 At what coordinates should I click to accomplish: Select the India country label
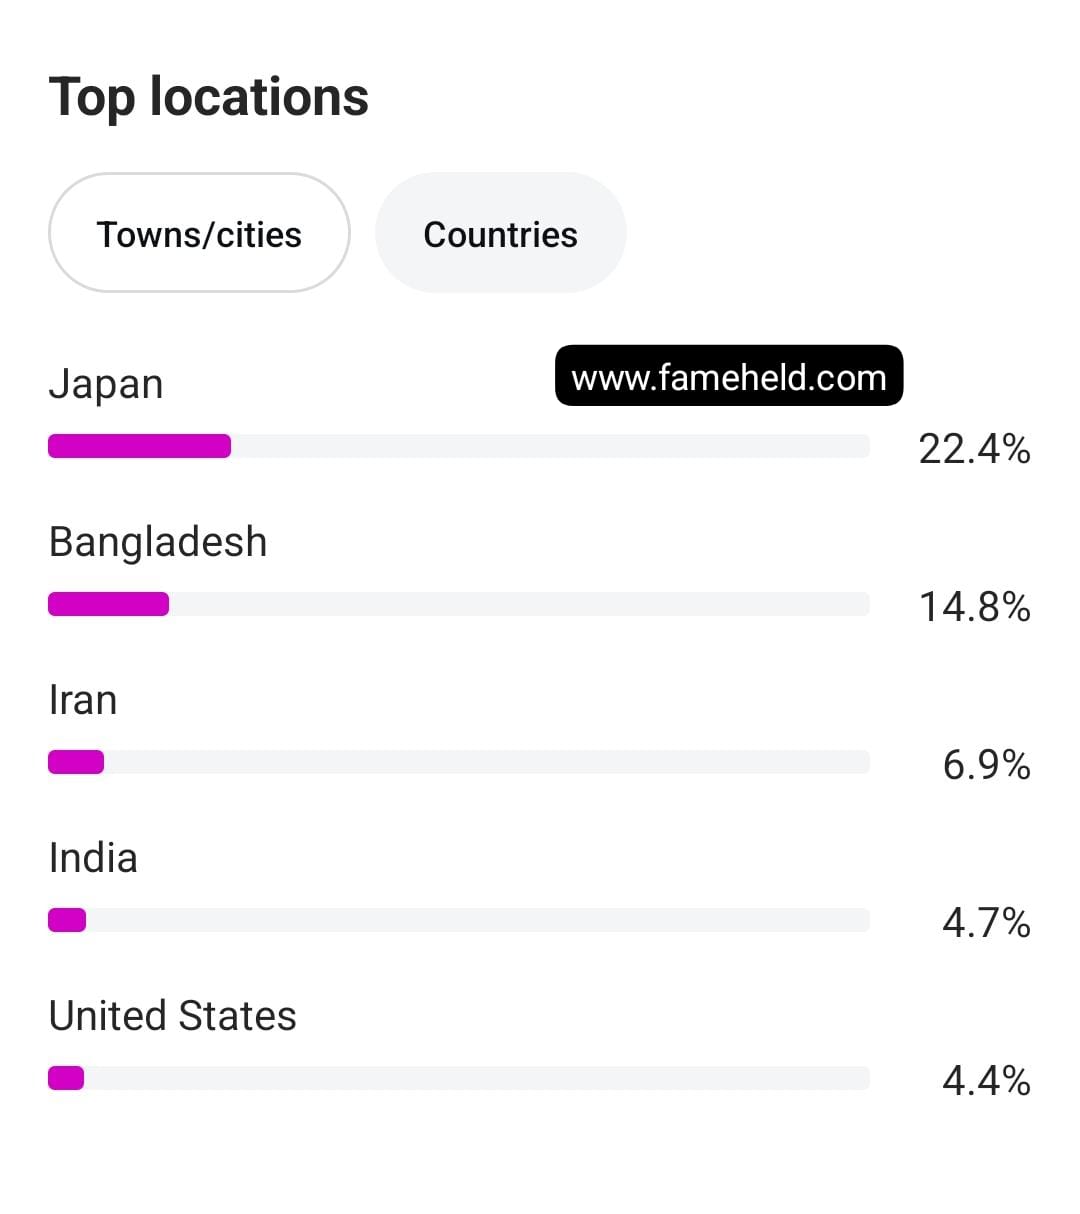pos(93,858)
